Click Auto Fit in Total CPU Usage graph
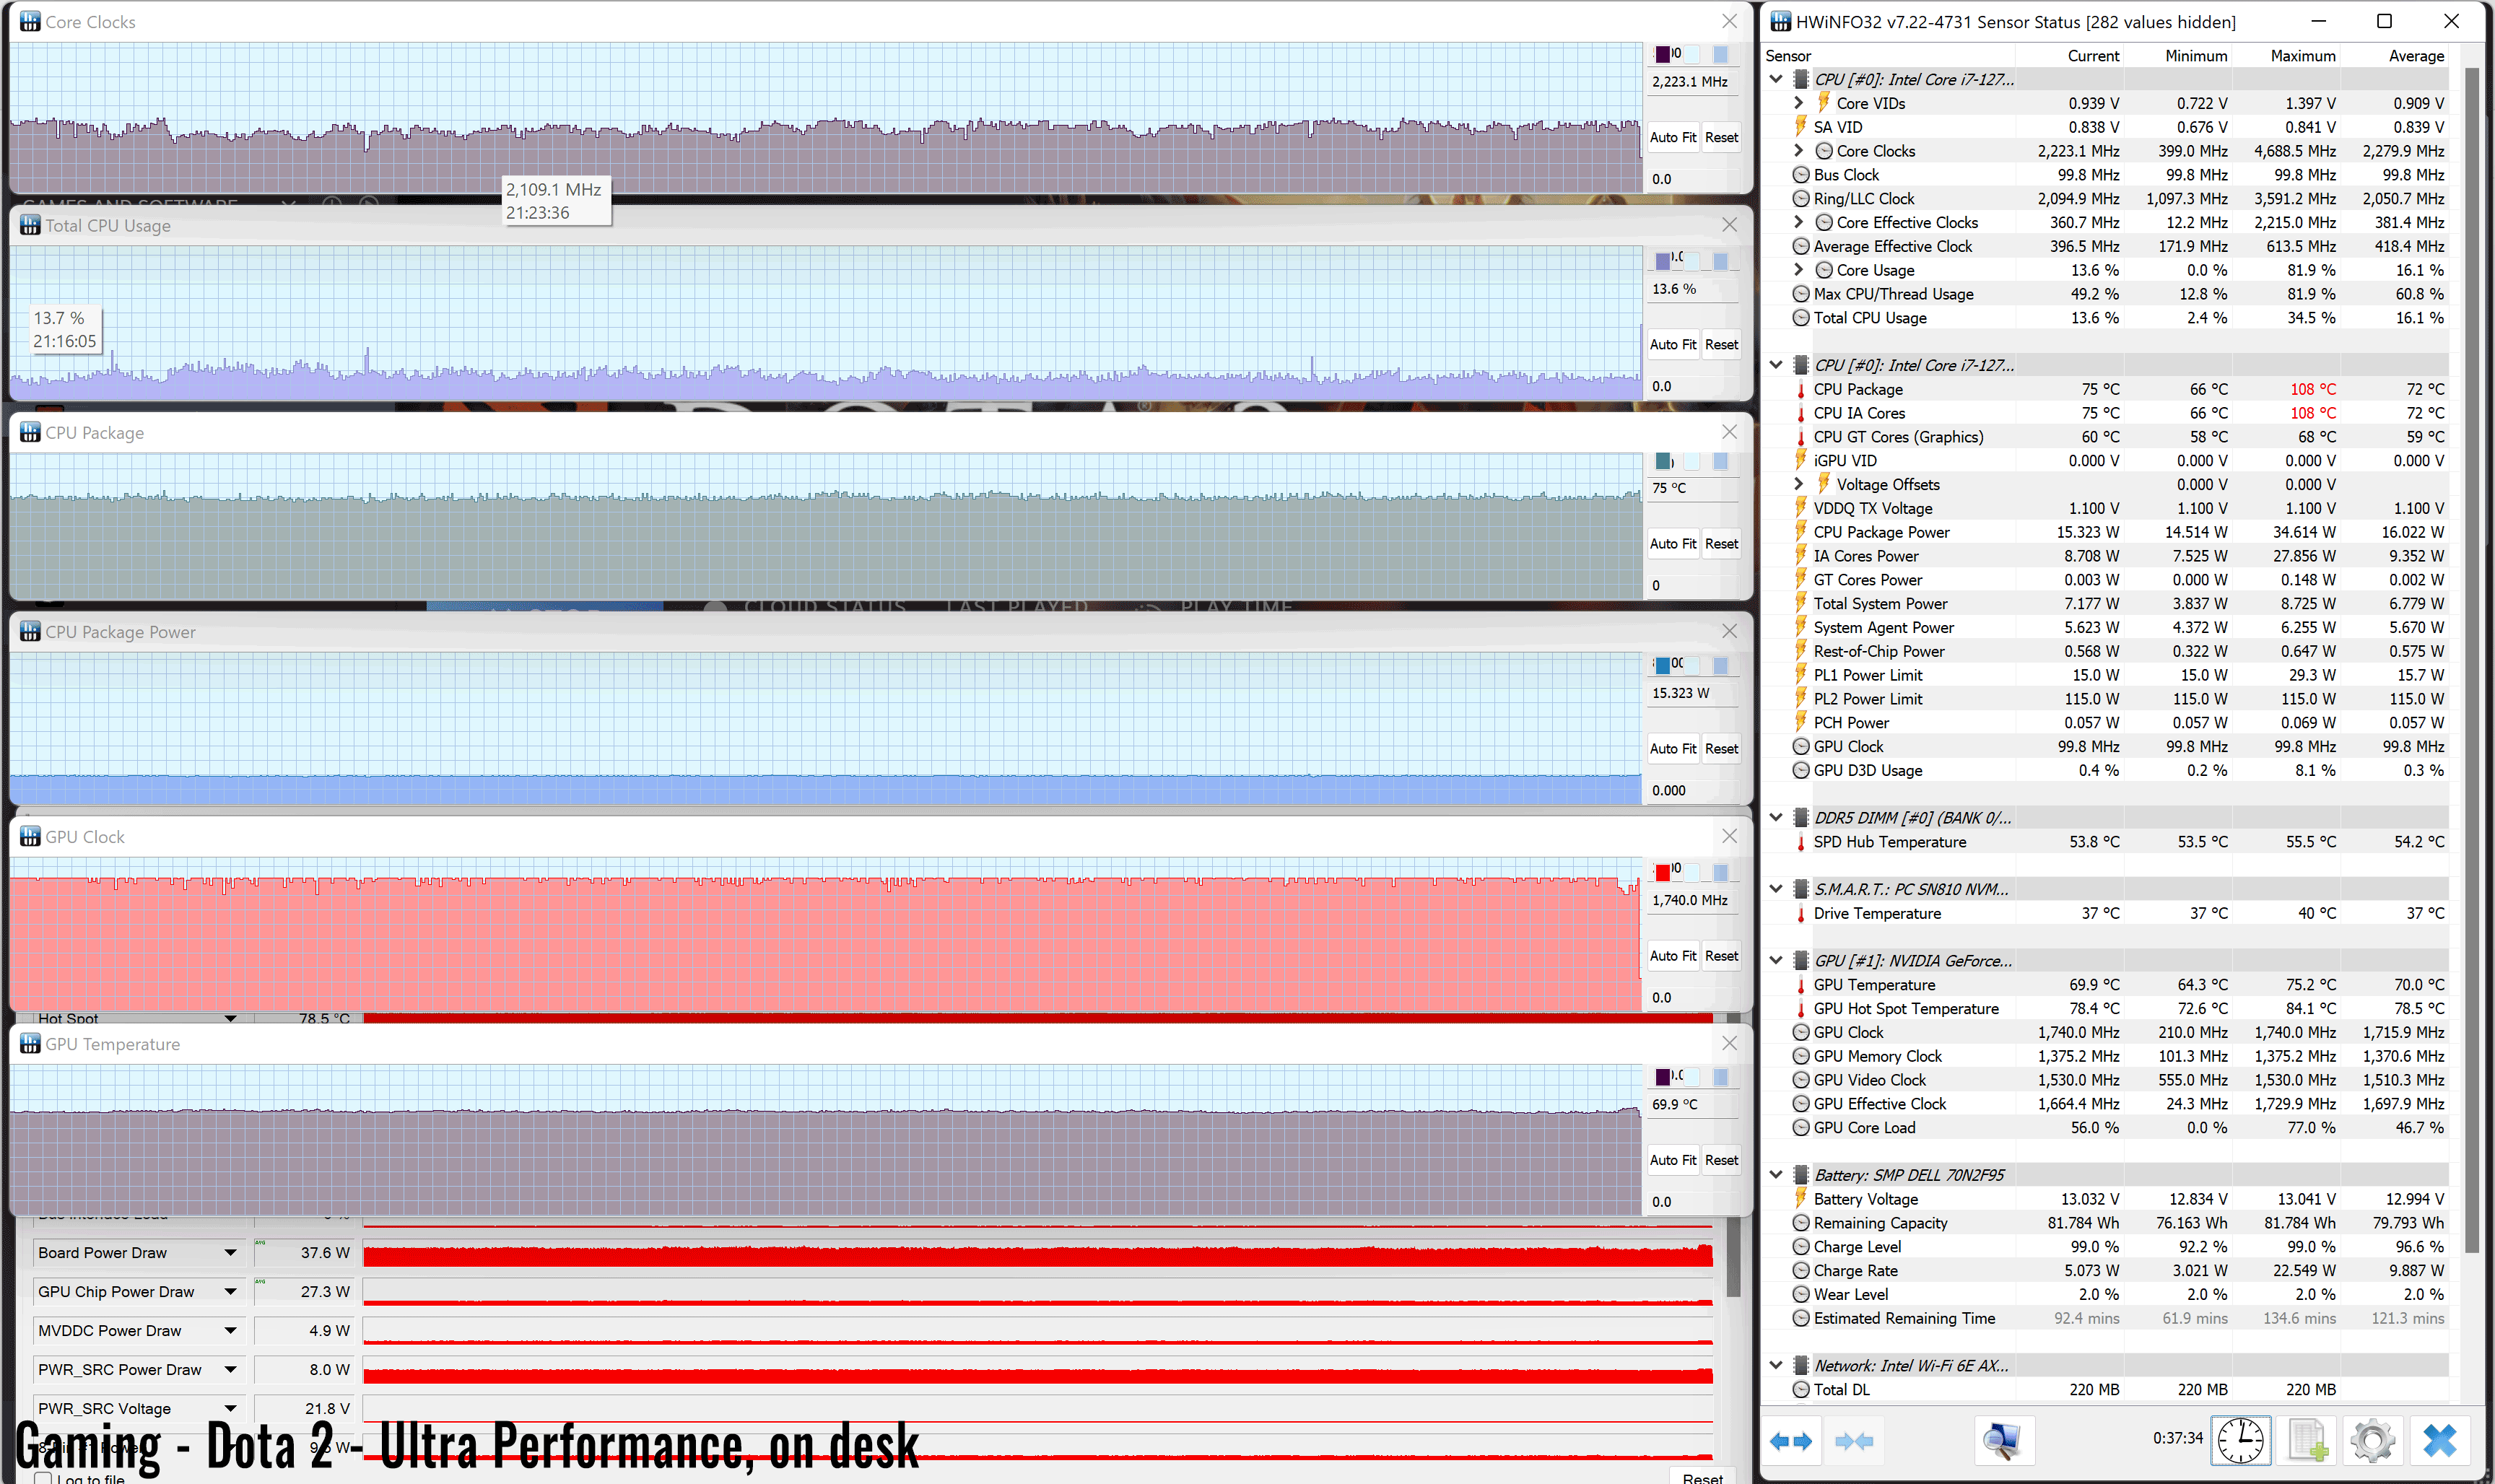 tap(1672, 344)
